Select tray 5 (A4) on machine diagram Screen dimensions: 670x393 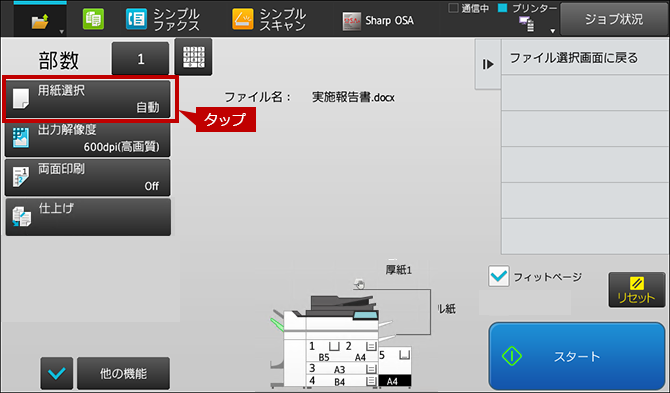coord(395,367)
